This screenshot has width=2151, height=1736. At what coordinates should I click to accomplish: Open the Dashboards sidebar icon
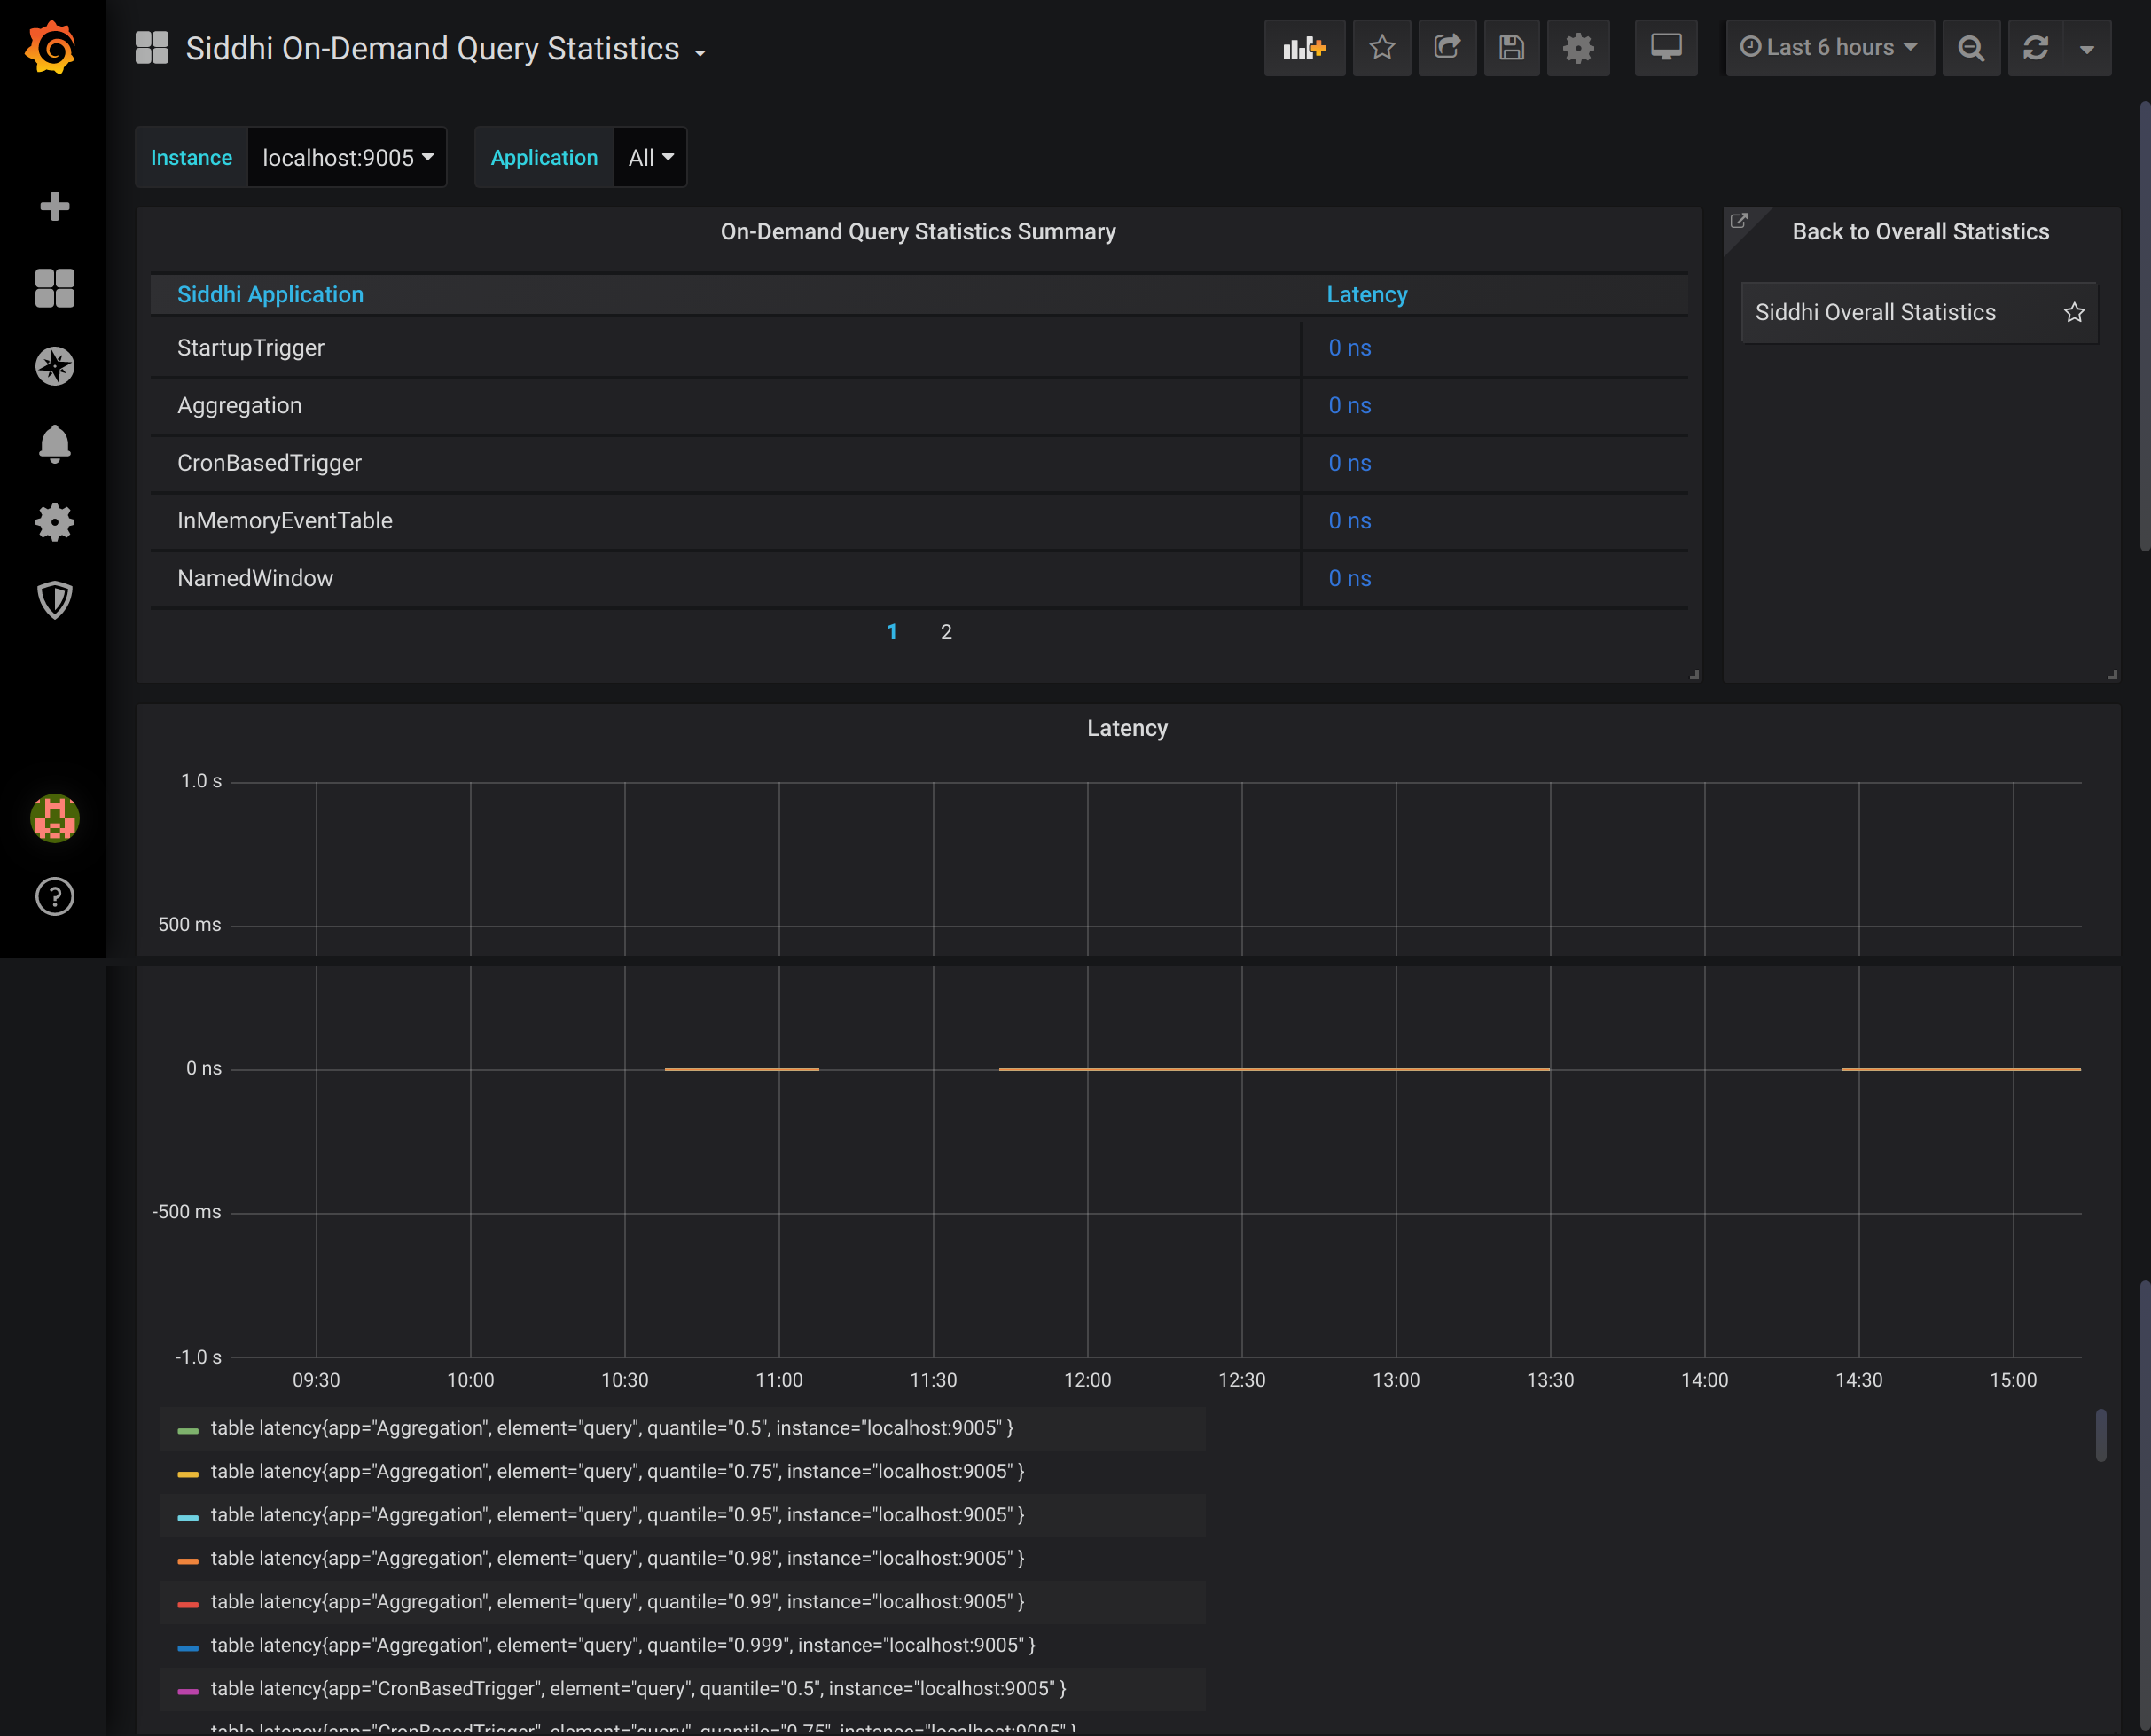(x=54, y=288)
